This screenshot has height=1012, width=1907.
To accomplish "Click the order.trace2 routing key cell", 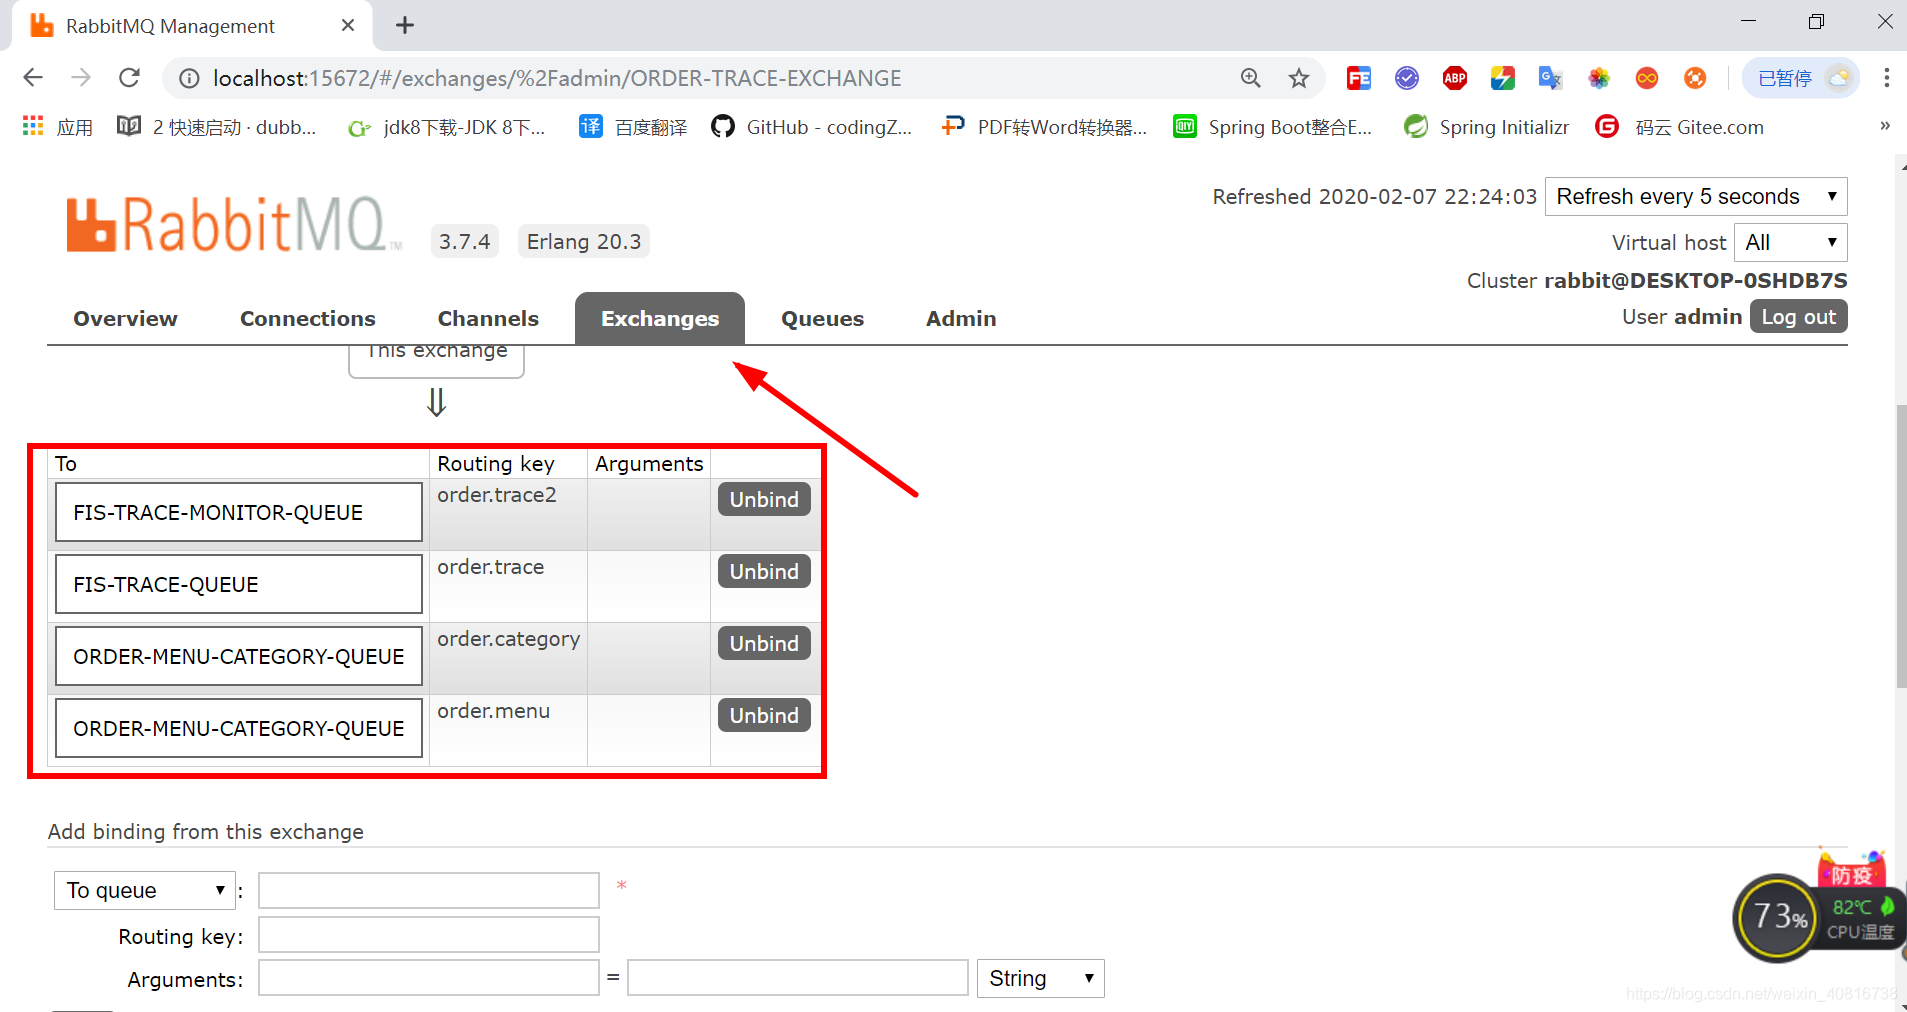I will pos(508,514).
